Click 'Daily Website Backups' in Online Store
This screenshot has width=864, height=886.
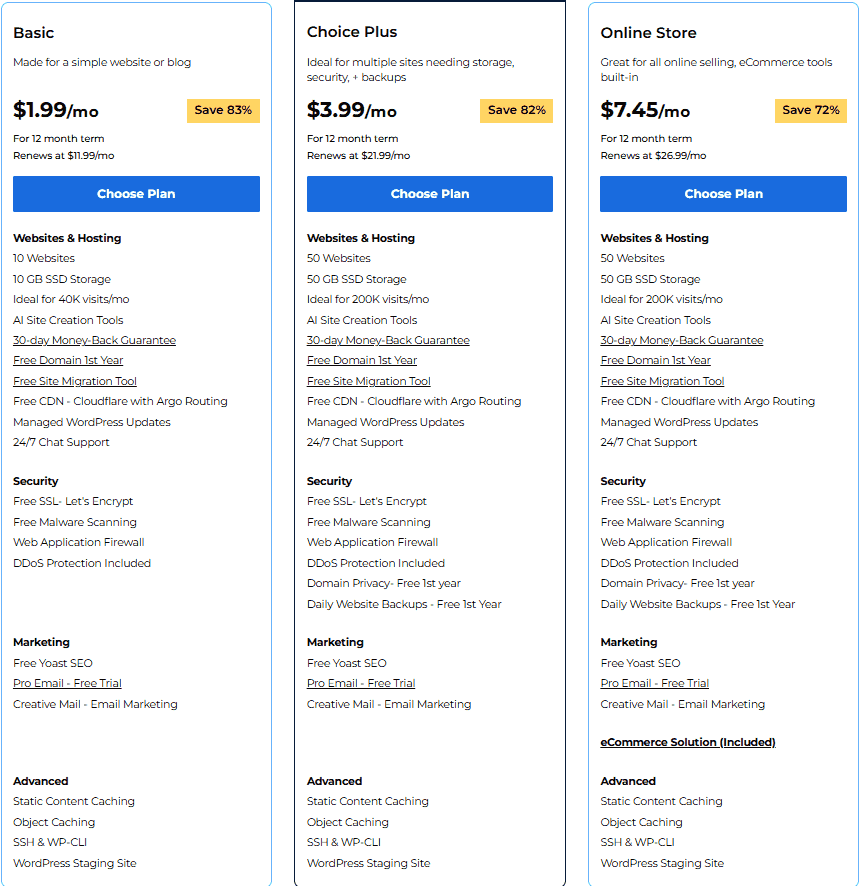(697, 604)
